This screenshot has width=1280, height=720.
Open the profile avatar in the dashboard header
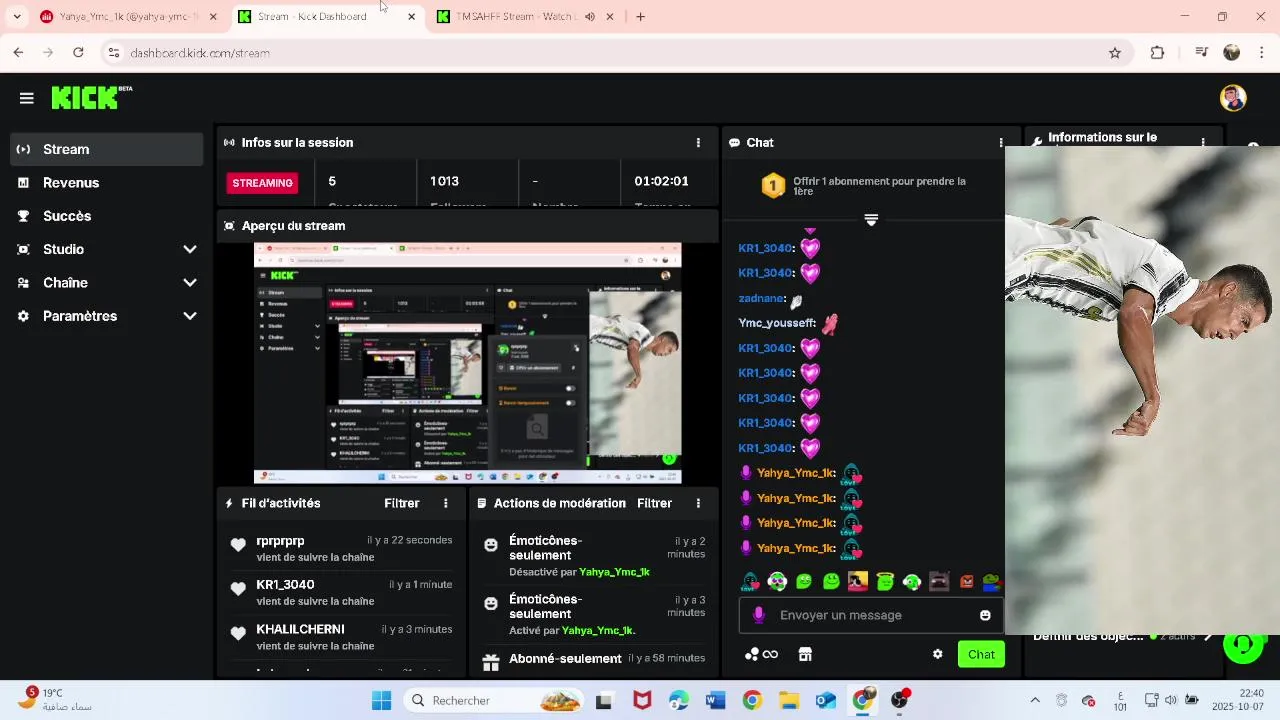coord(1232,98)
